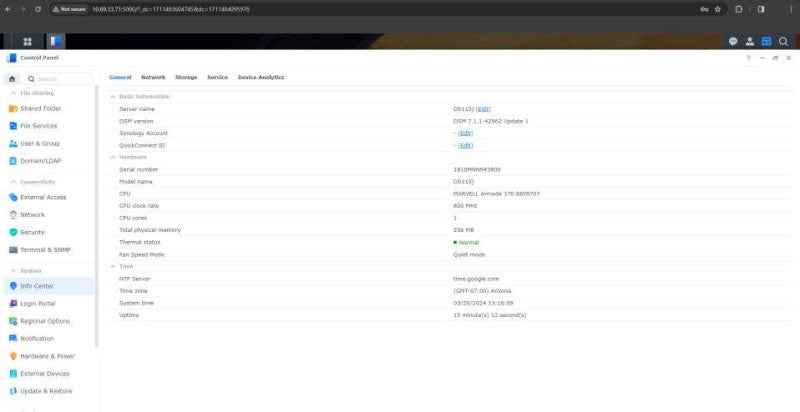The image size is (800, 412).
Task: Click the Normal thermal status value
Action: tap(466, 242)
